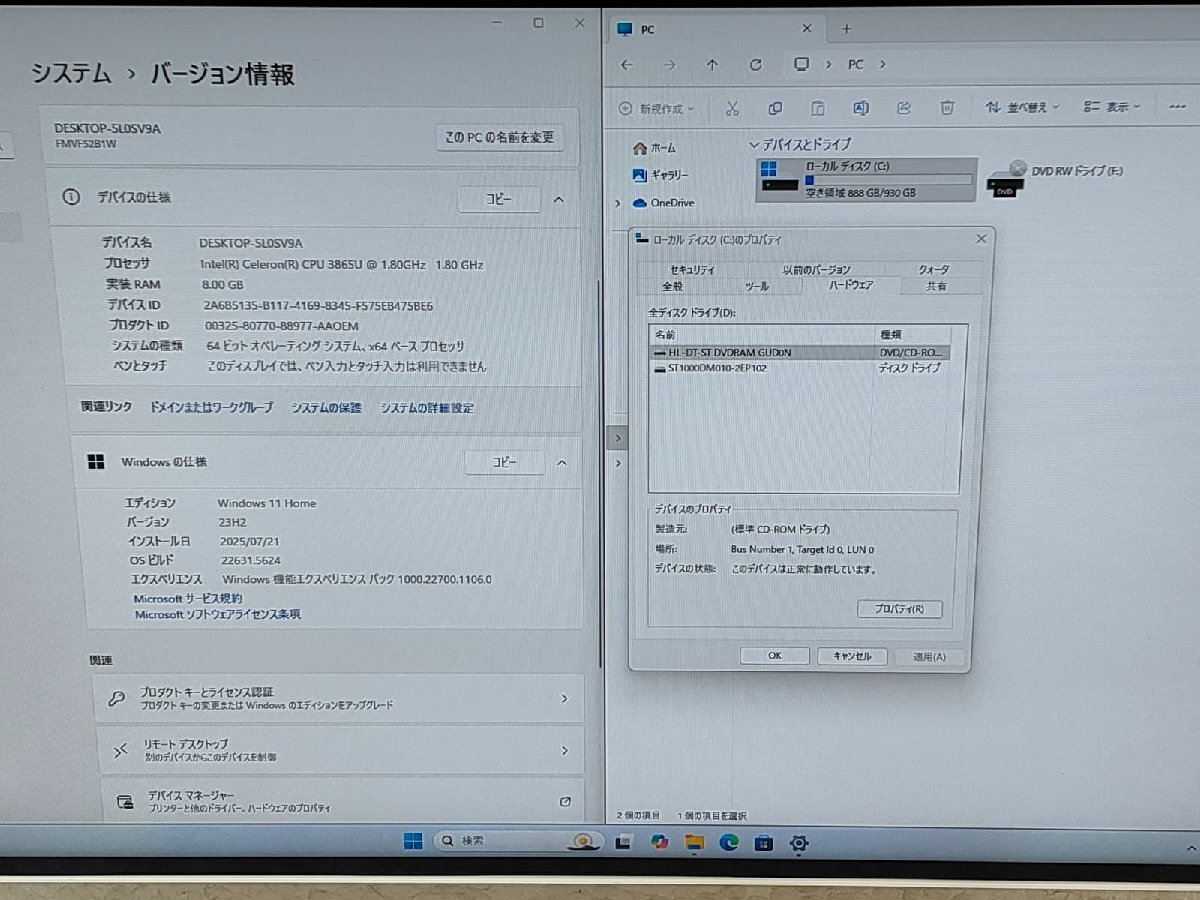Image resolution: width=1200 pixels, height=900 pixels.
Task: Copy Windows specifications with コピー button
Action: (505, 463)
